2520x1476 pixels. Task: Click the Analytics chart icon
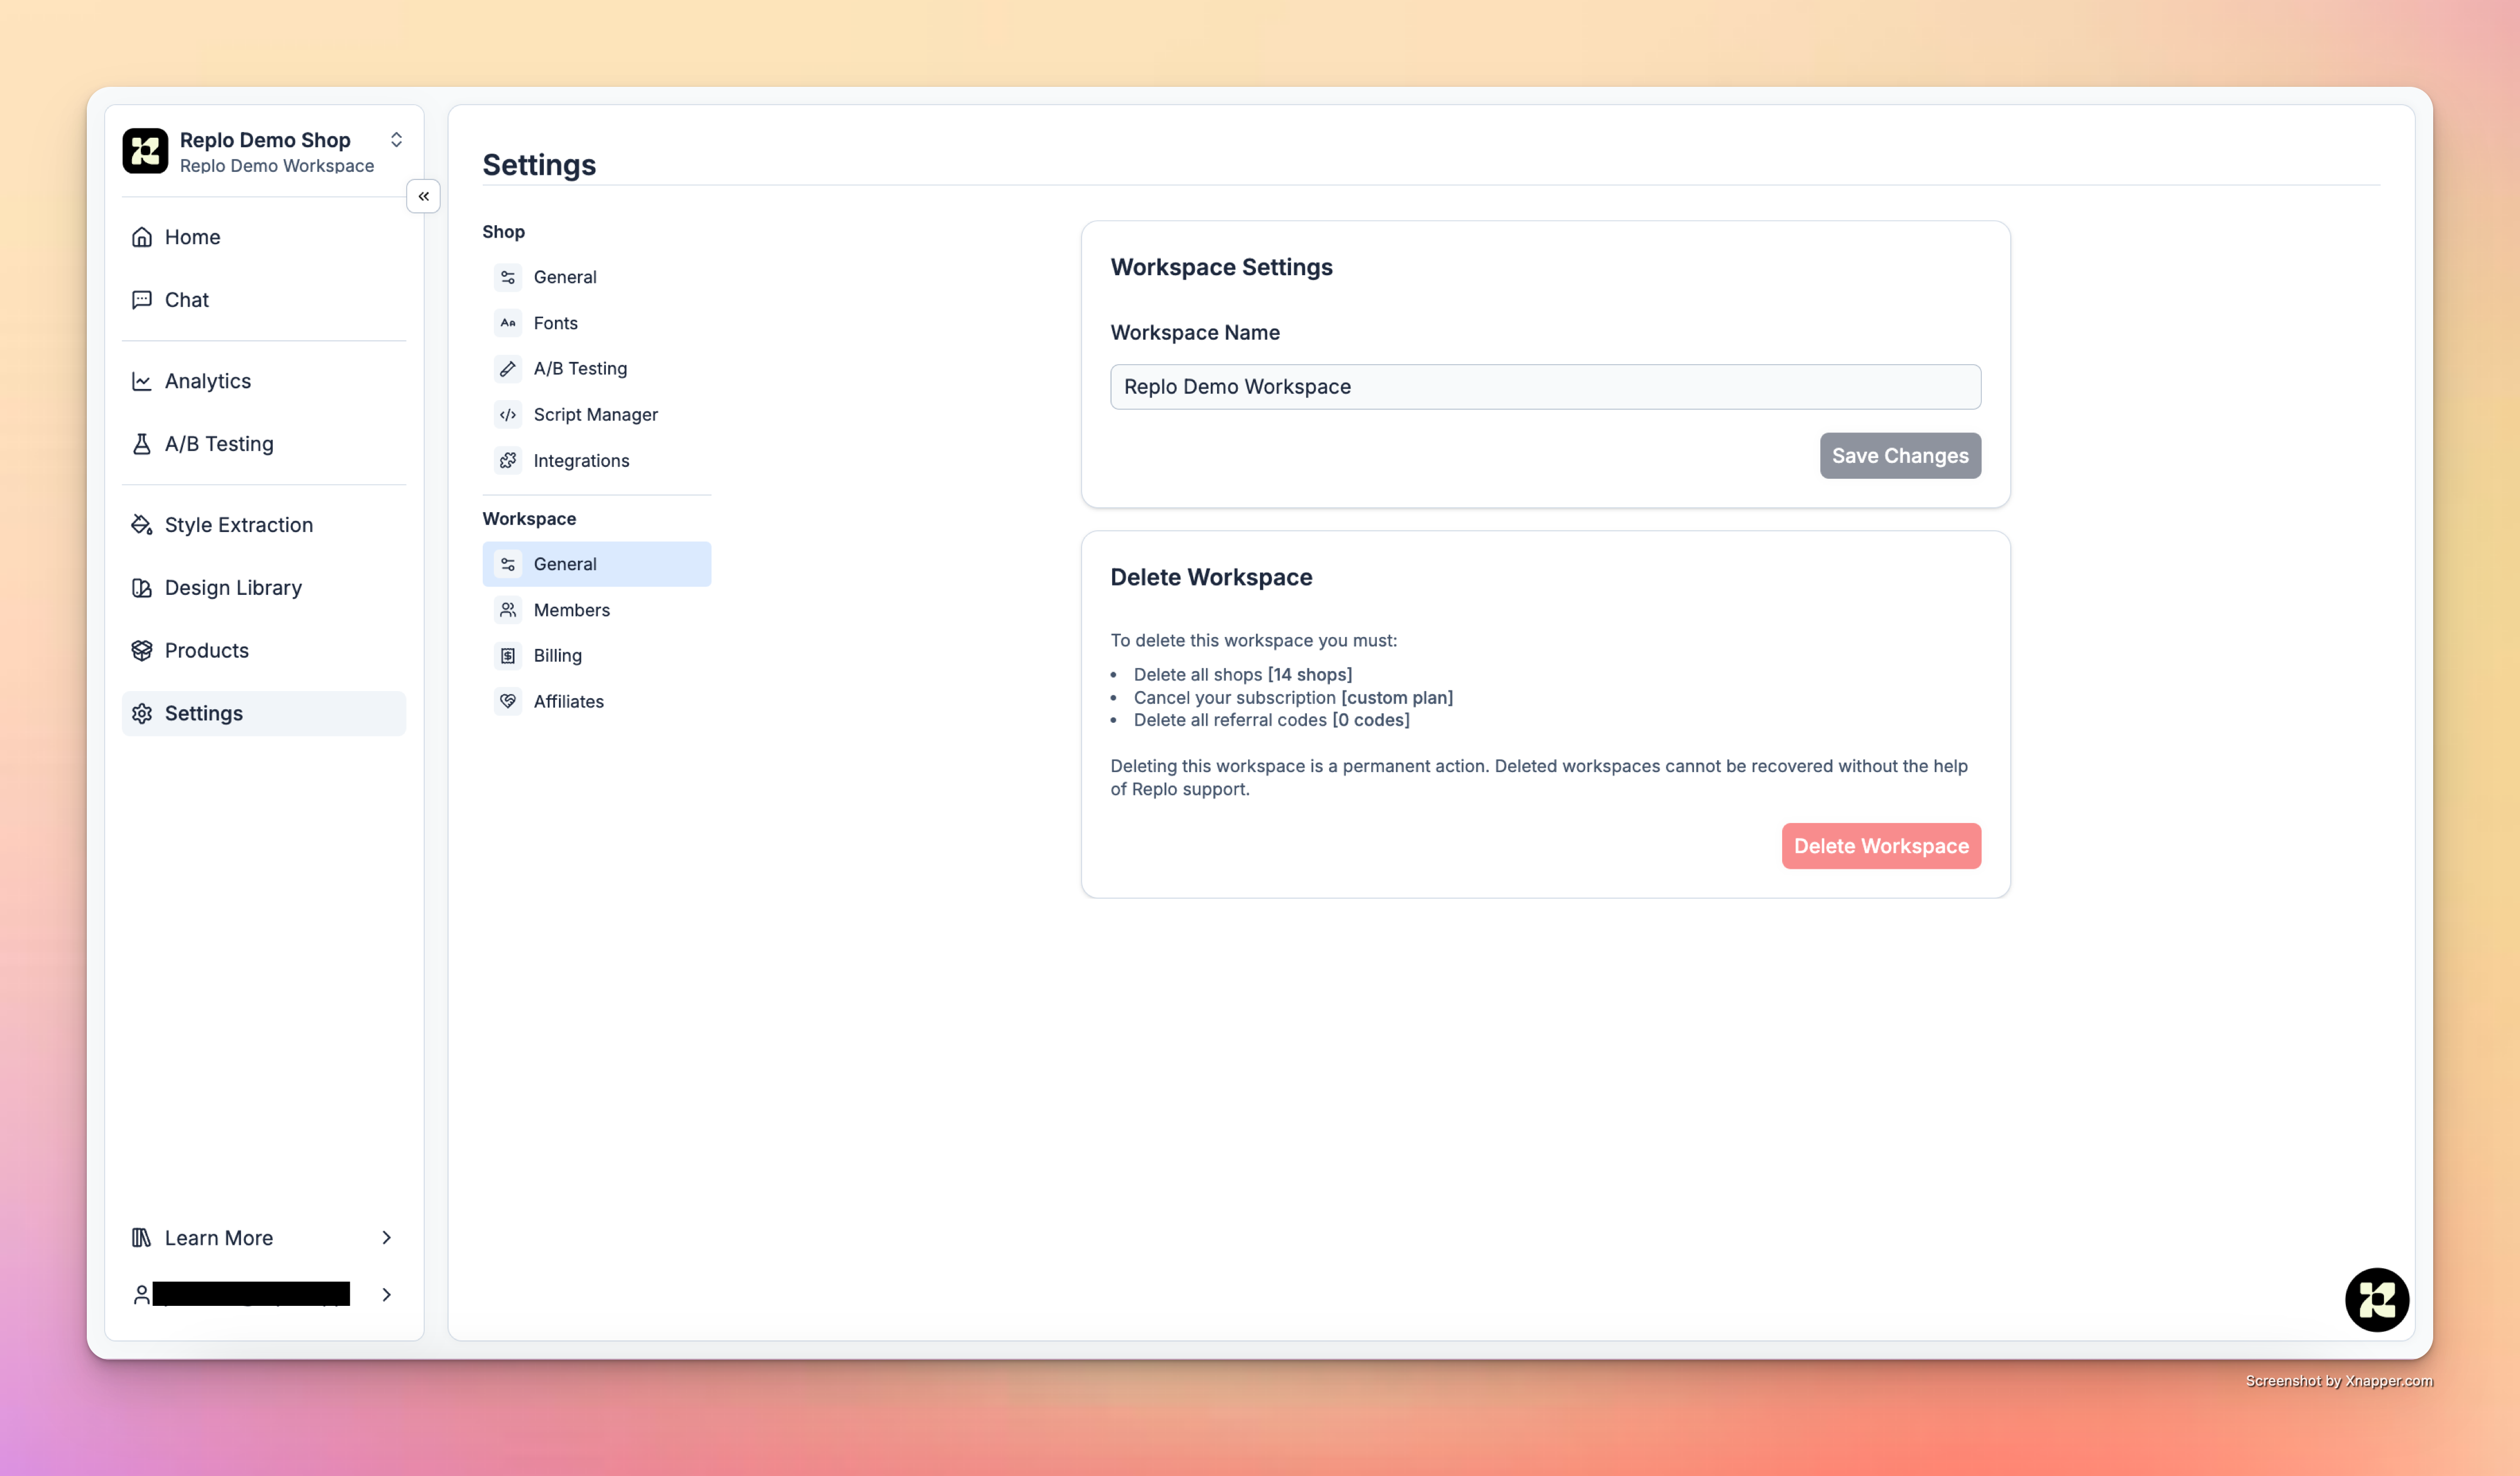142,381
